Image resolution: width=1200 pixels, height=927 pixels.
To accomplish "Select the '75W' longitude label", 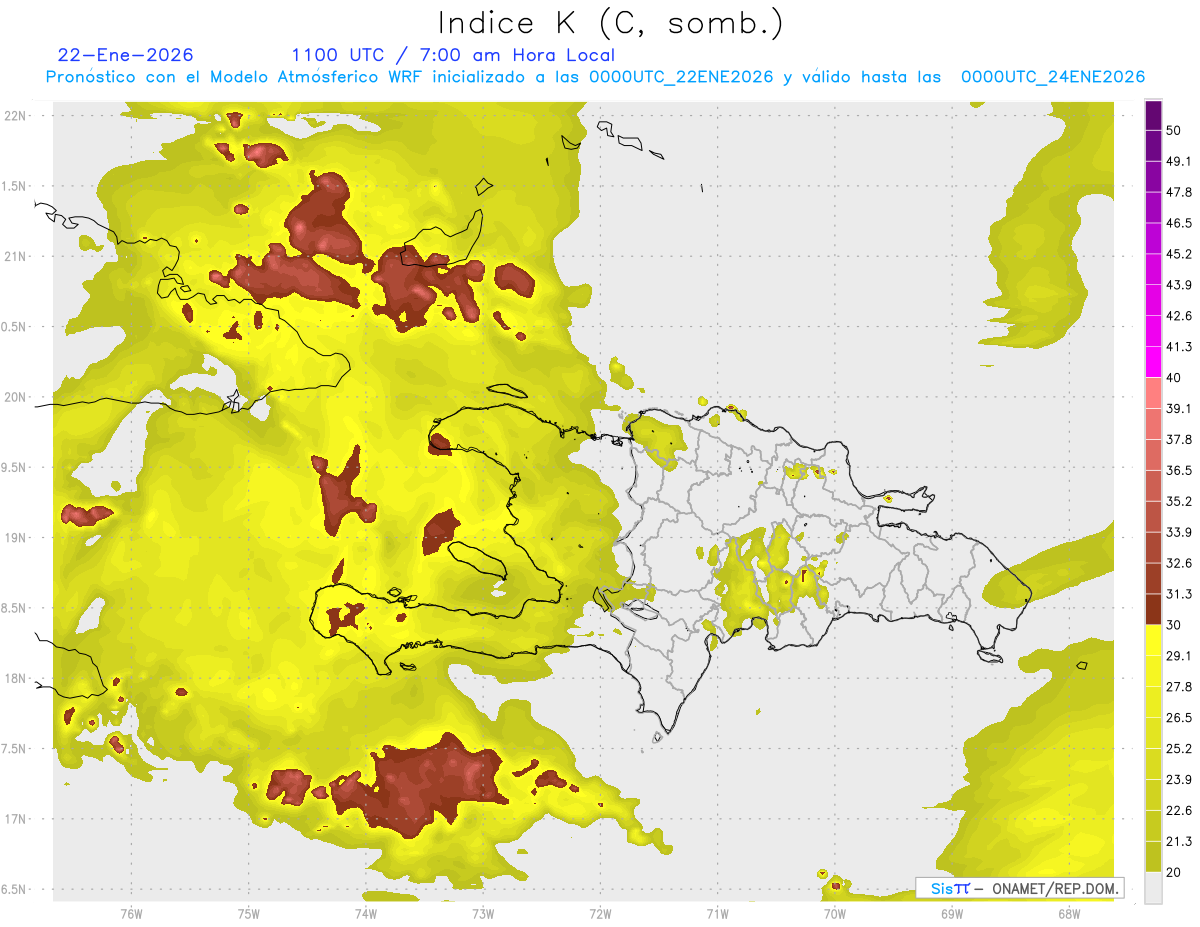I will pyautogui.click(x=249, y=913).
